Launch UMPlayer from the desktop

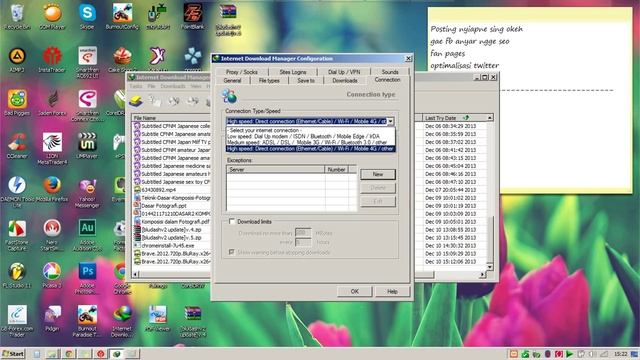[87, 146]
